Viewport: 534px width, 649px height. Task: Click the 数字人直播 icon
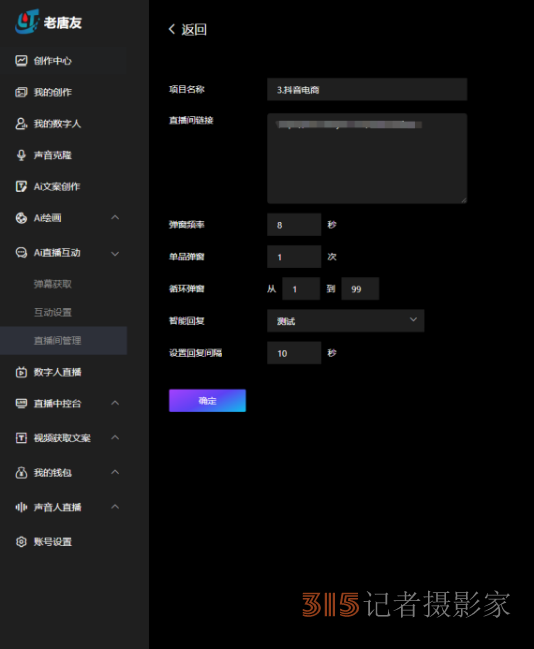click(x=21, y=372)
